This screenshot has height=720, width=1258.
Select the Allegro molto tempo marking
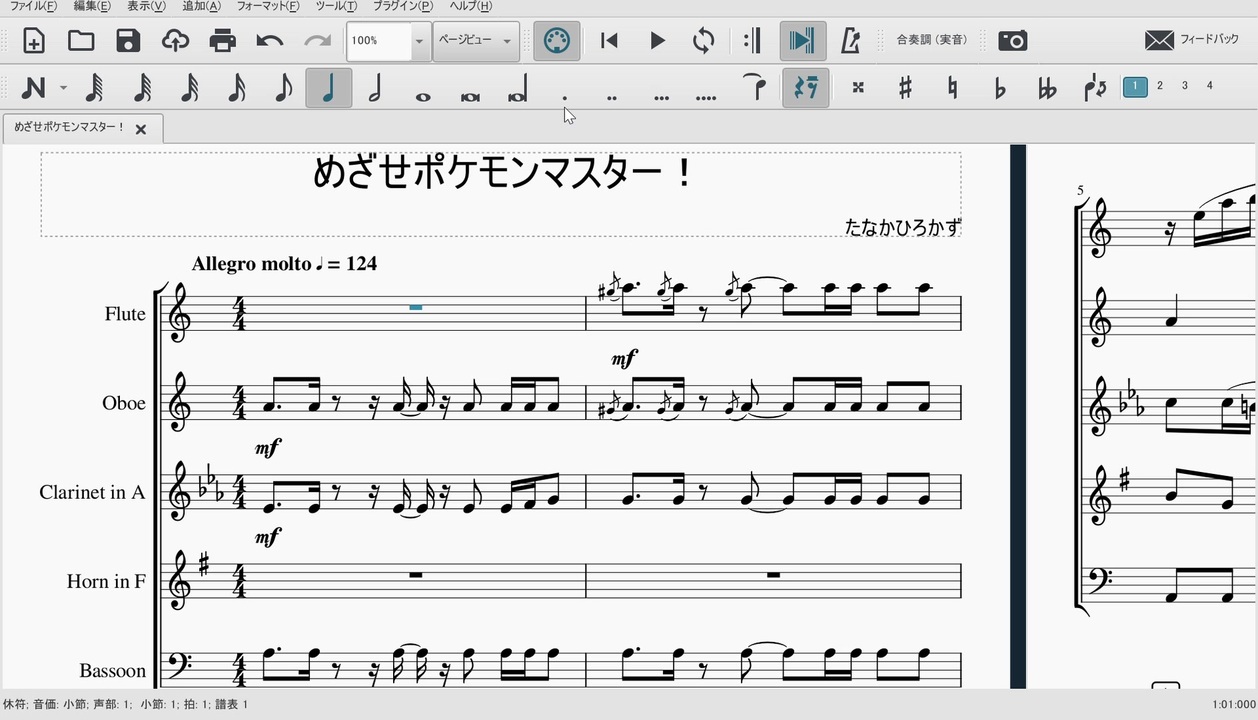(x=284, y=264)
